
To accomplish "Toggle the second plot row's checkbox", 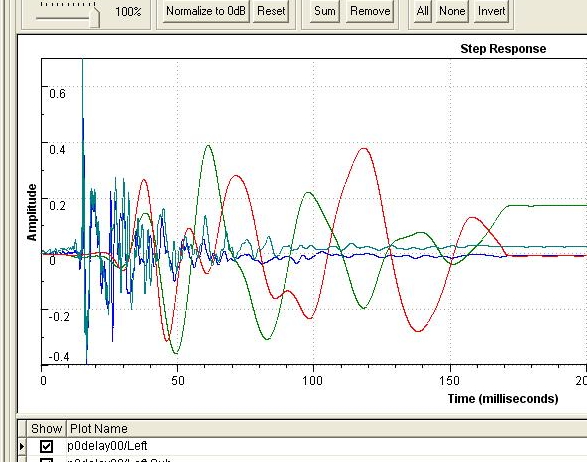I will tap(47, 460).
